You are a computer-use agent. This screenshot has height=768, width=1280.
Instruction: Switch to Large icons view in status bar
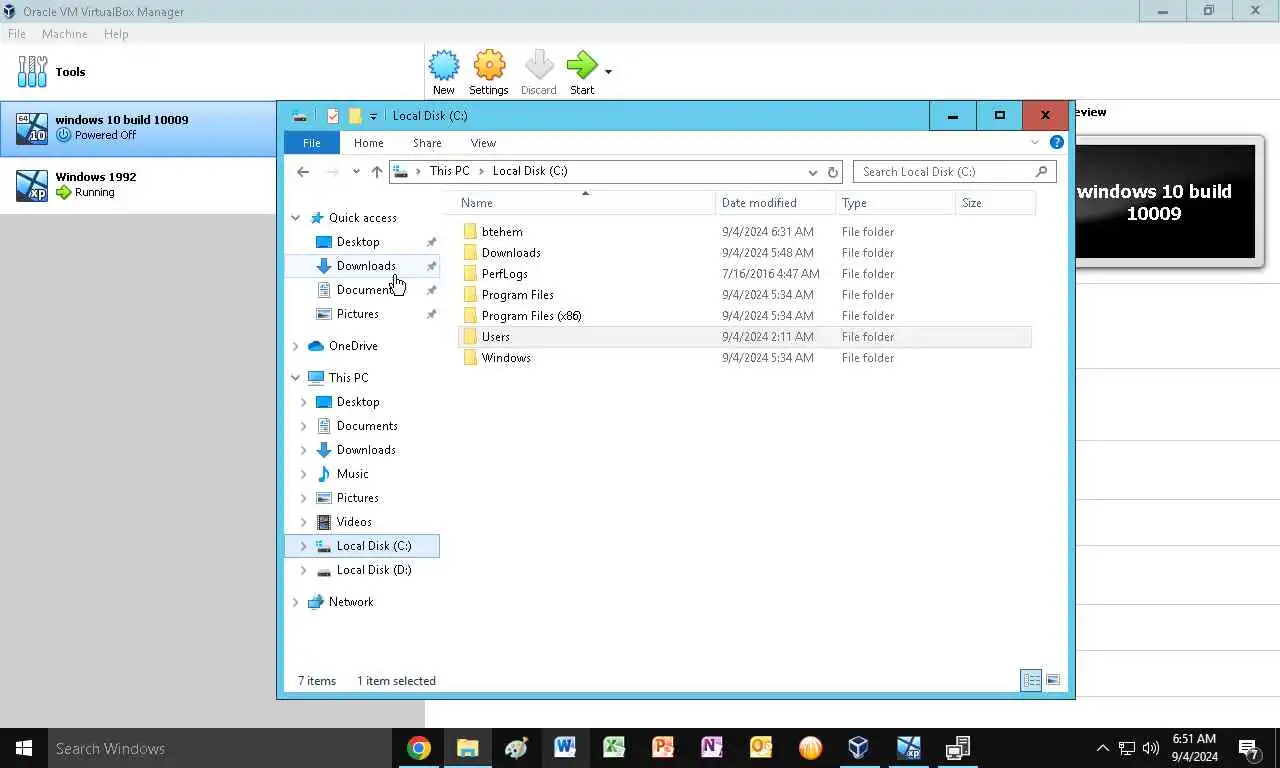pyautogui.click(x=1053, y=681)
